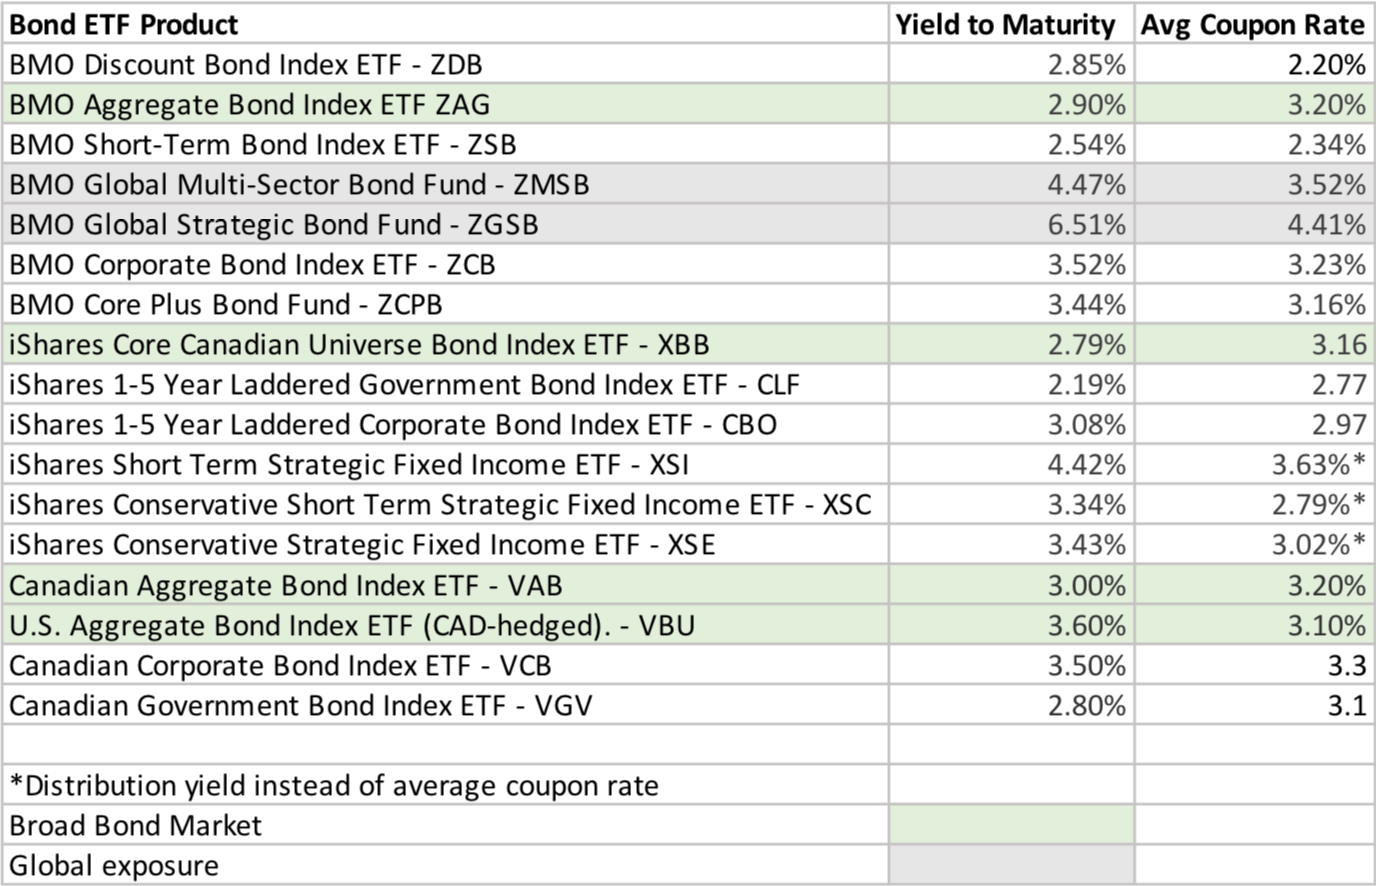Select the Canadian Government Bond Index ETF - VGV cell
Viewport: 1376px width, 886px height.
click(301, 705)
